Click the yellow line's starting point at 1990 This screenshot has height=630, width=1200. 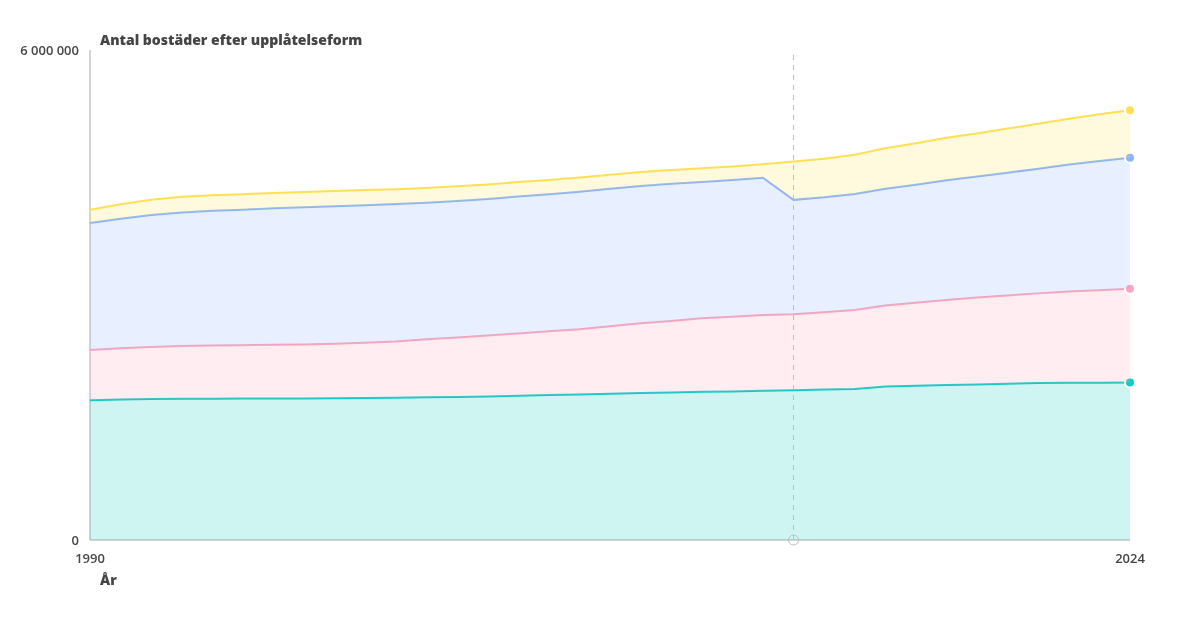coord(91,210)
